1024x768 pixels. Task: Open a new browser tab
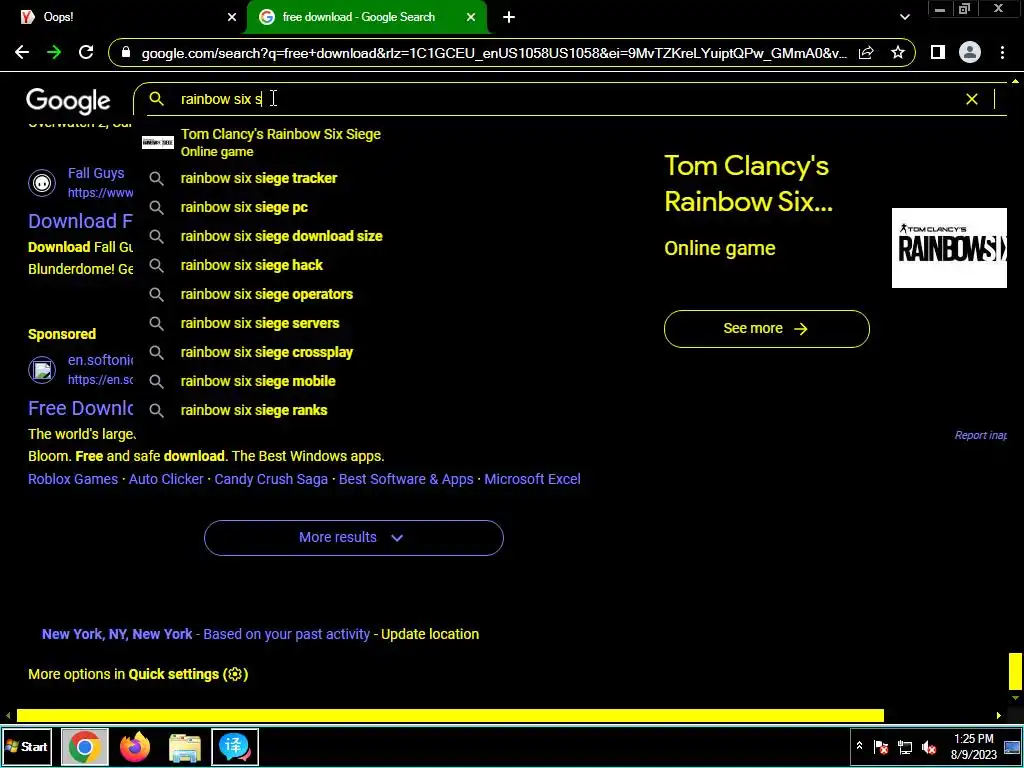click(509, 18)
